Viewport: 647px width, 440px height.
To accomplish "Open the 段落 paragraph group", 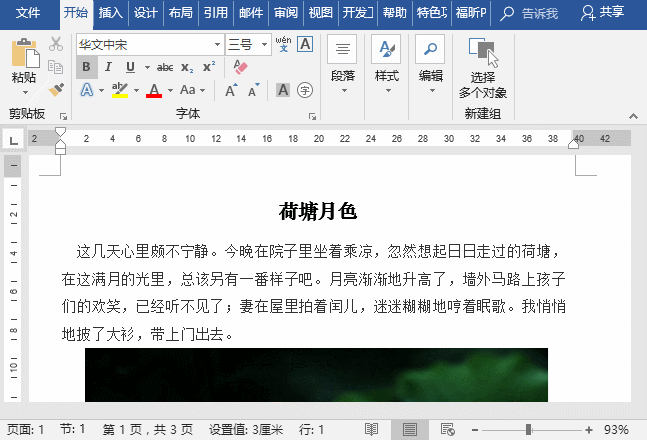I will tap(342, 65).
